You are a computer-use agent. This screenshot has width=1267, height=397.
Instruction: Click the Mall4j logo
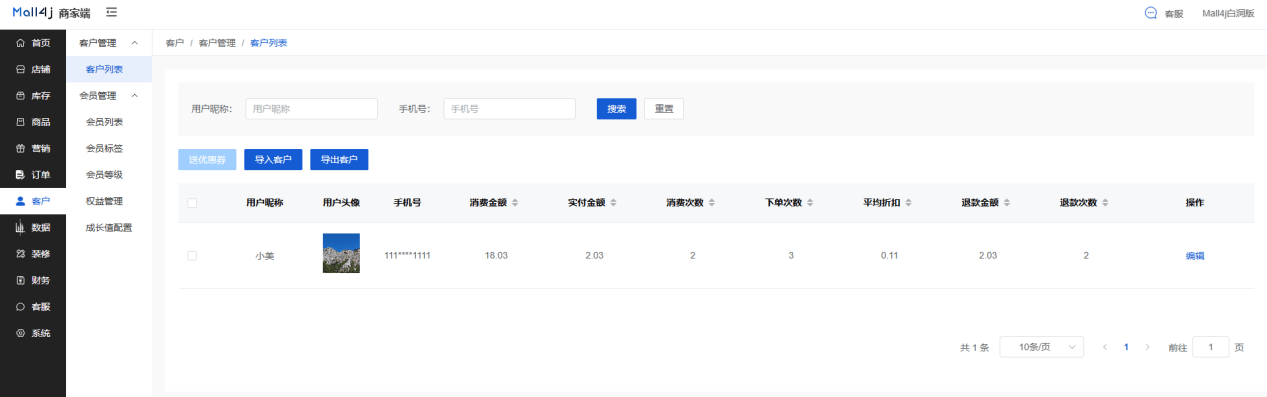pyautogui.click(x=33, y=12)
